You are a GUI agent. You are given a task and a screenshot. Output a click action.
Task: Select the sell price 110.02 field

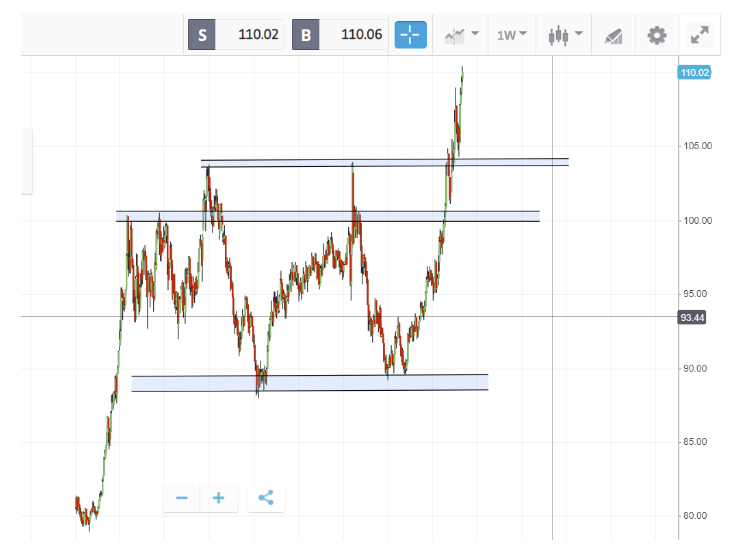[250, 35]
